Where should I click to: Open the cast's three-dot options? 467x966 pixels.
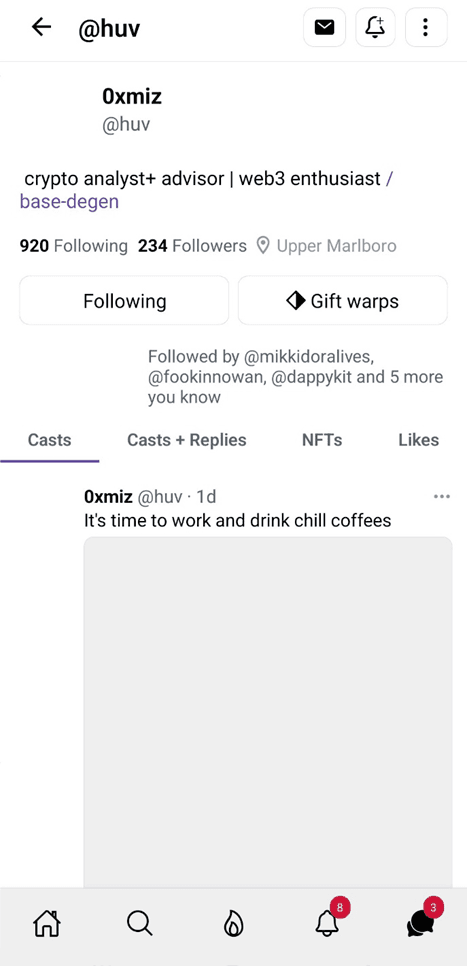(442, 497)
